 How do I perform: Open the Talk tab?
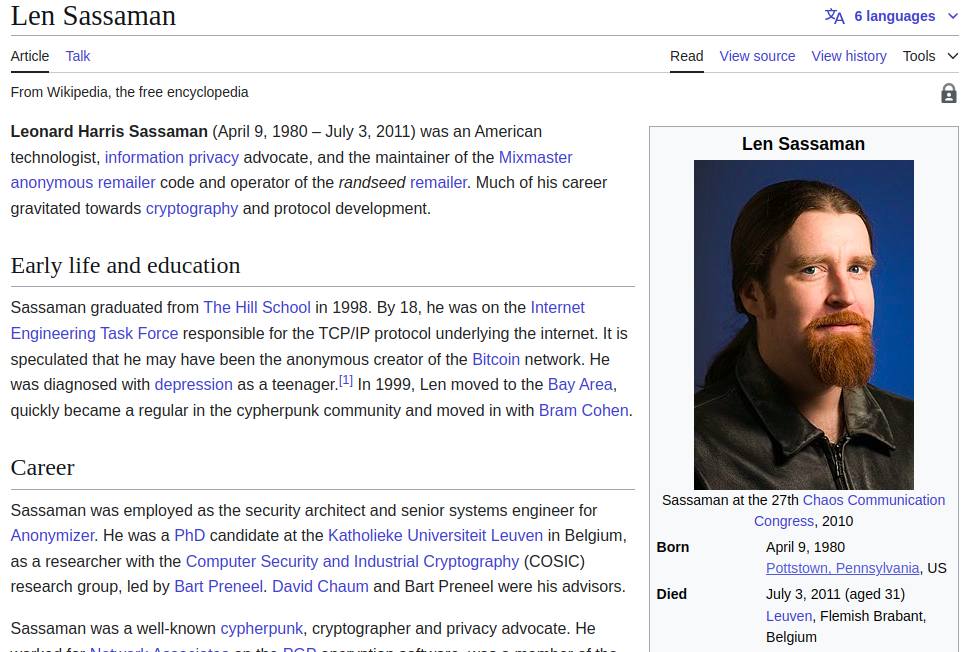click(78, 56)
